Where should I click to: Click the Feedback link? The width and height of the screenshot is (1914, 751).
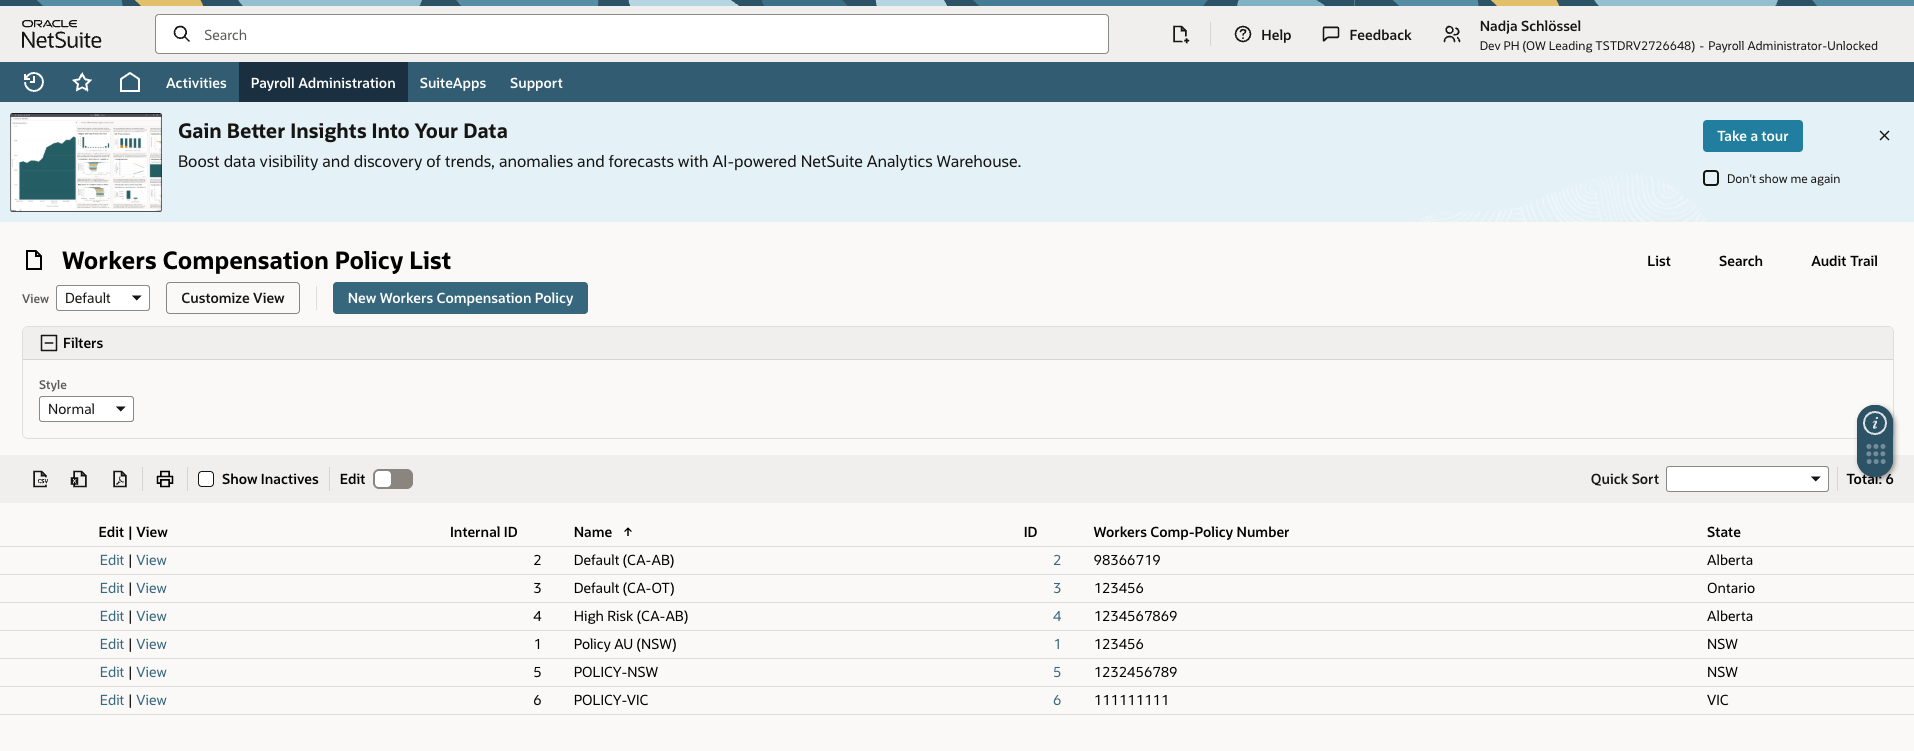tap(1380, 35)
